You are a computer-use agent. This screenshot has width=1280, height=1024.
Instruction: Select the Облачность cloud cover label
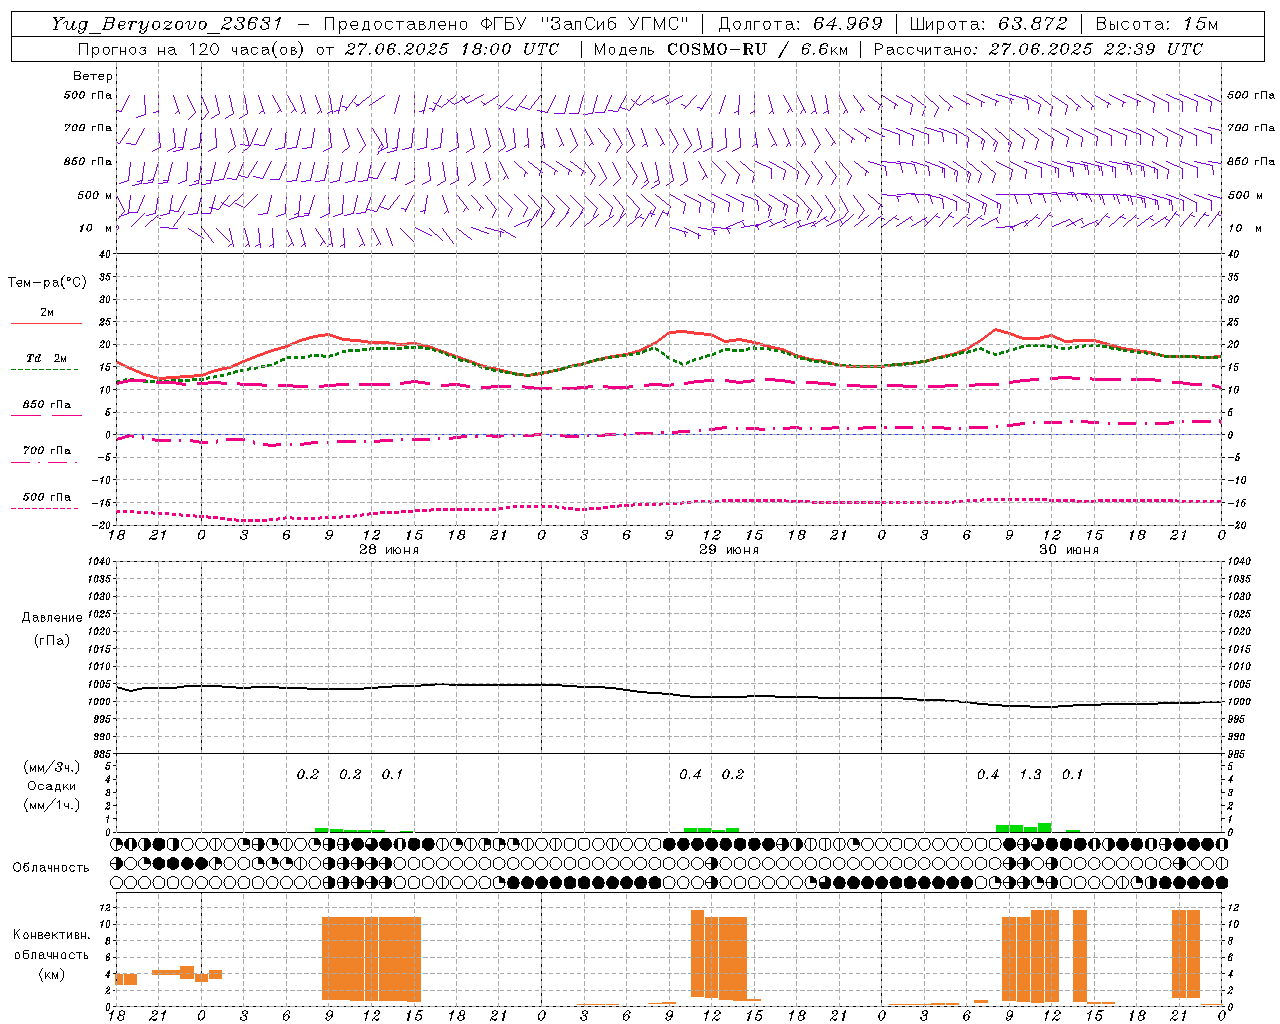pyautogui.click(x=51, y=867)
